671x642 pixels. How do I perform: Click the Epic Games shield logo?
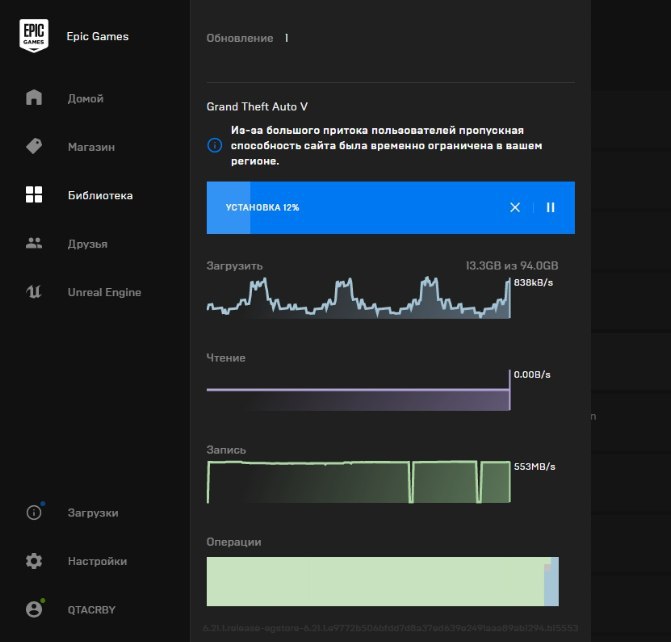[x=34, y=36]
